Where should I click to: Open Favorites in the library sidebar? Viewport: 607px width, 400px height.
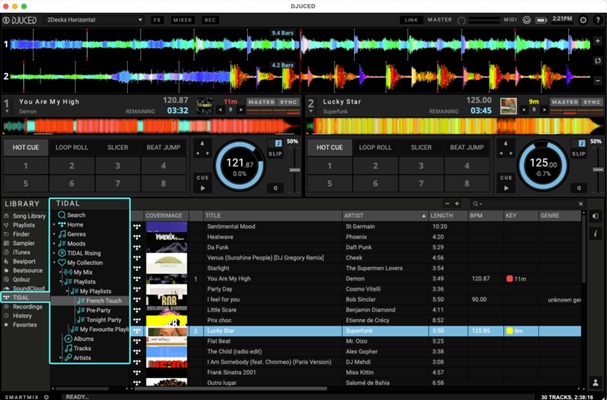21,325
